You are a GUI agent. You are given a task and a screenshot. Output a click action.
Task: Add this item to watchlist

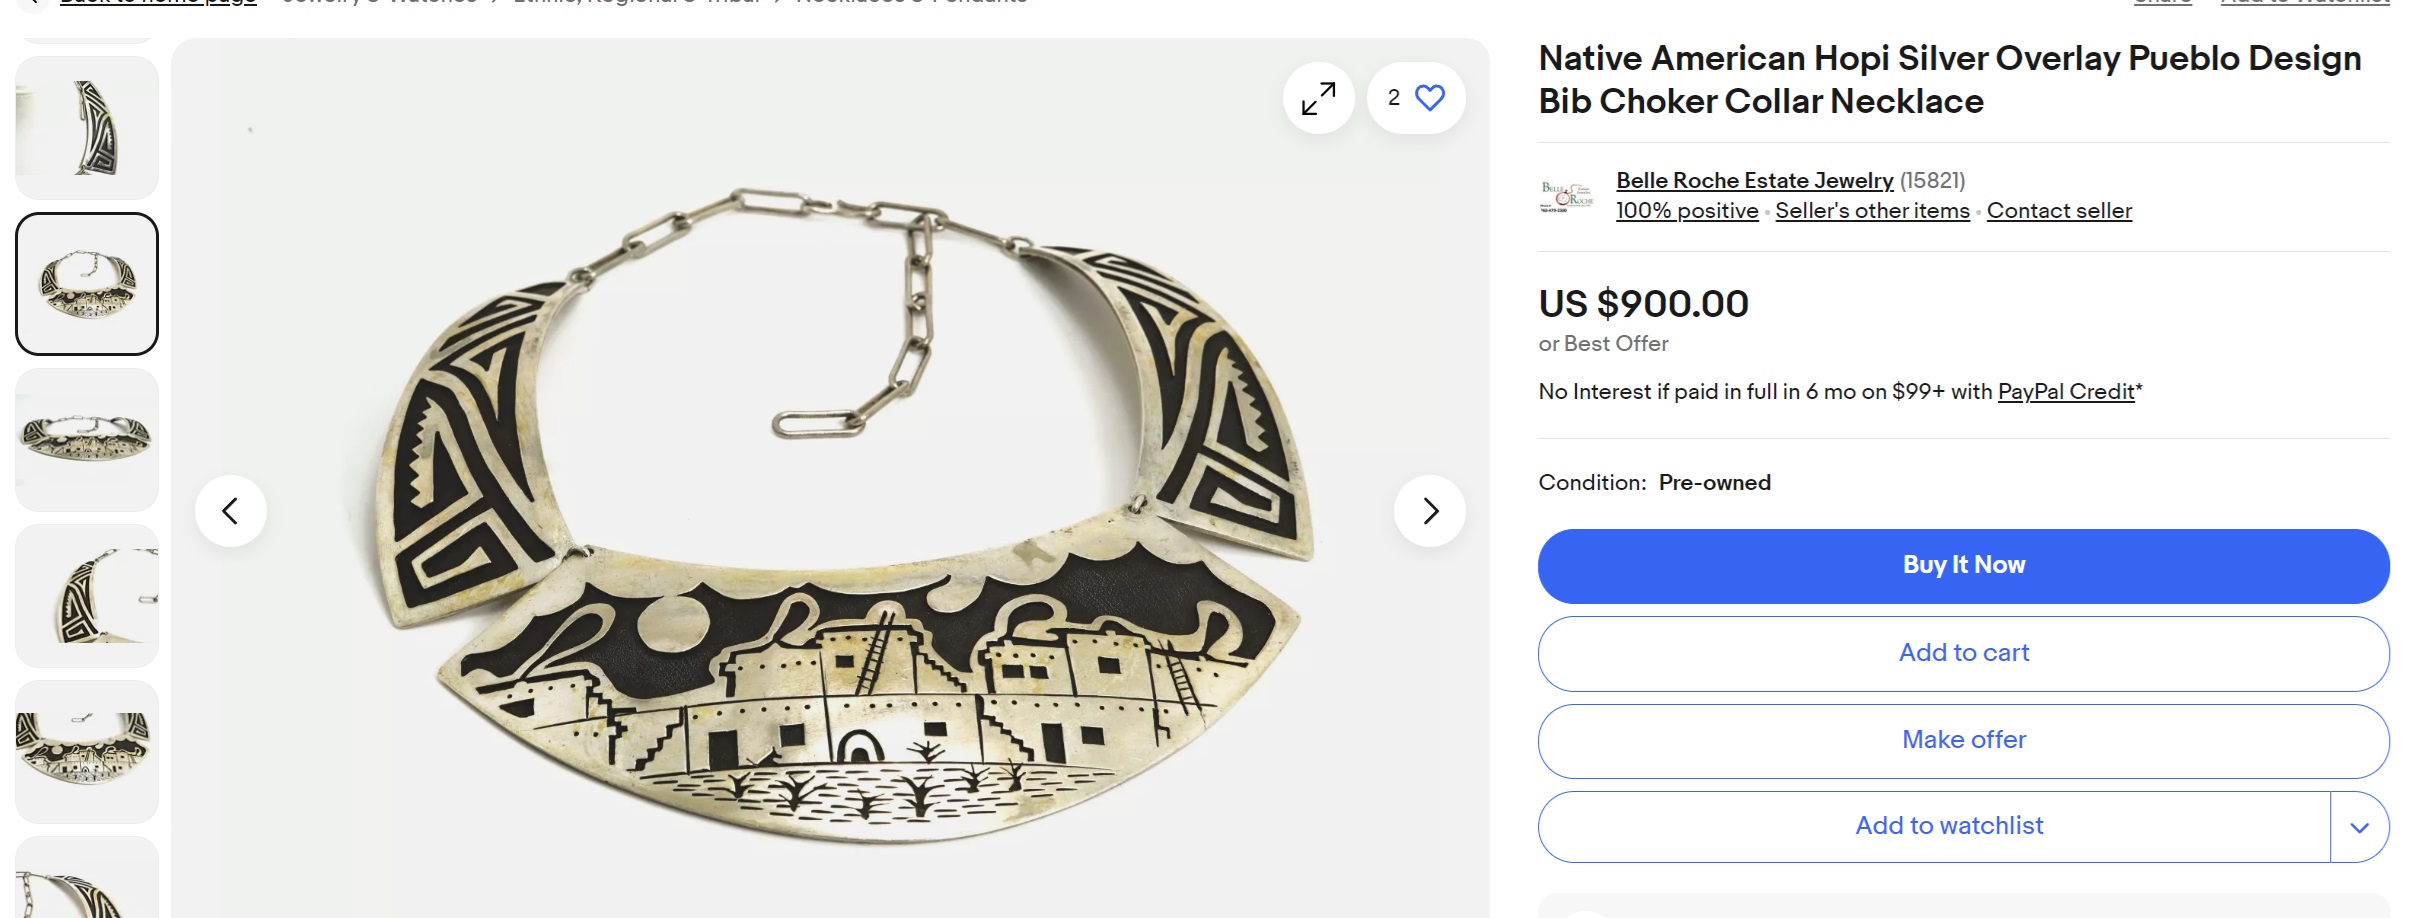[1948, 826]
